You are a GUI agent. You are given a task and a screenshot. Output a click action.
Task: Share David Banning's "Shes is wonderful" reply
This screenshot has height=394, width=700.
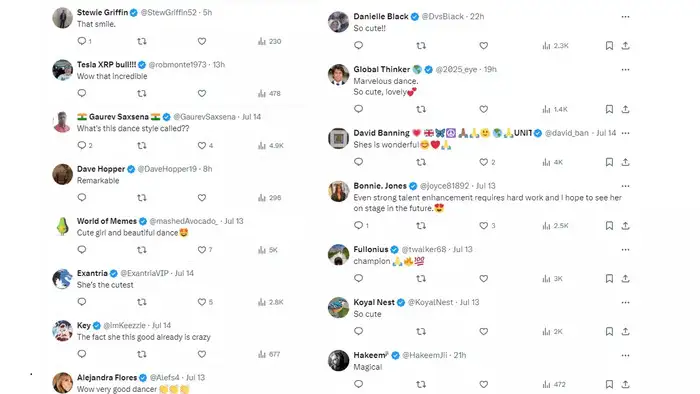(625, 162)
